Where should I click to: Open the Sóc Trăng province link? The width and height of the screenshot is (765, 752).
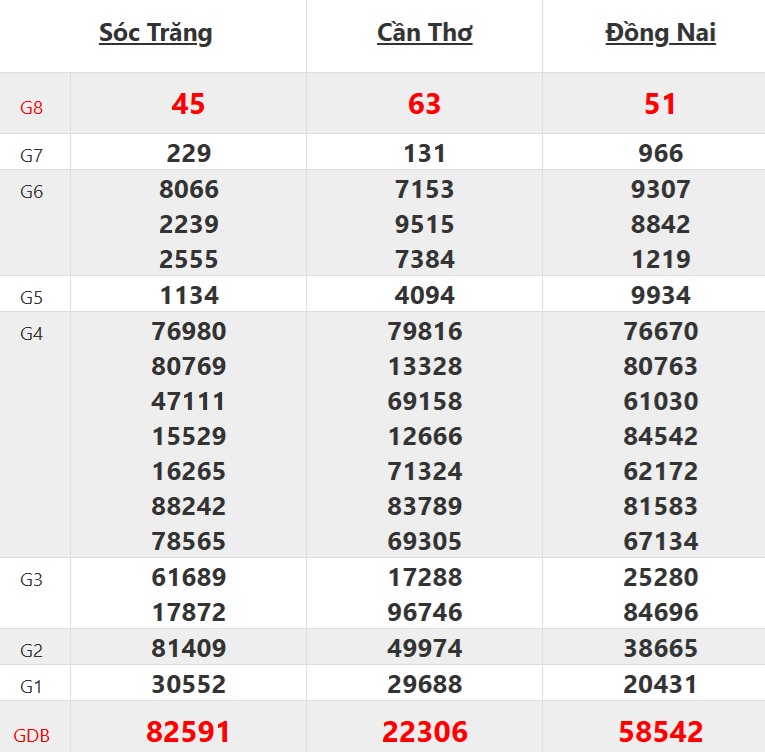[155, 33]
